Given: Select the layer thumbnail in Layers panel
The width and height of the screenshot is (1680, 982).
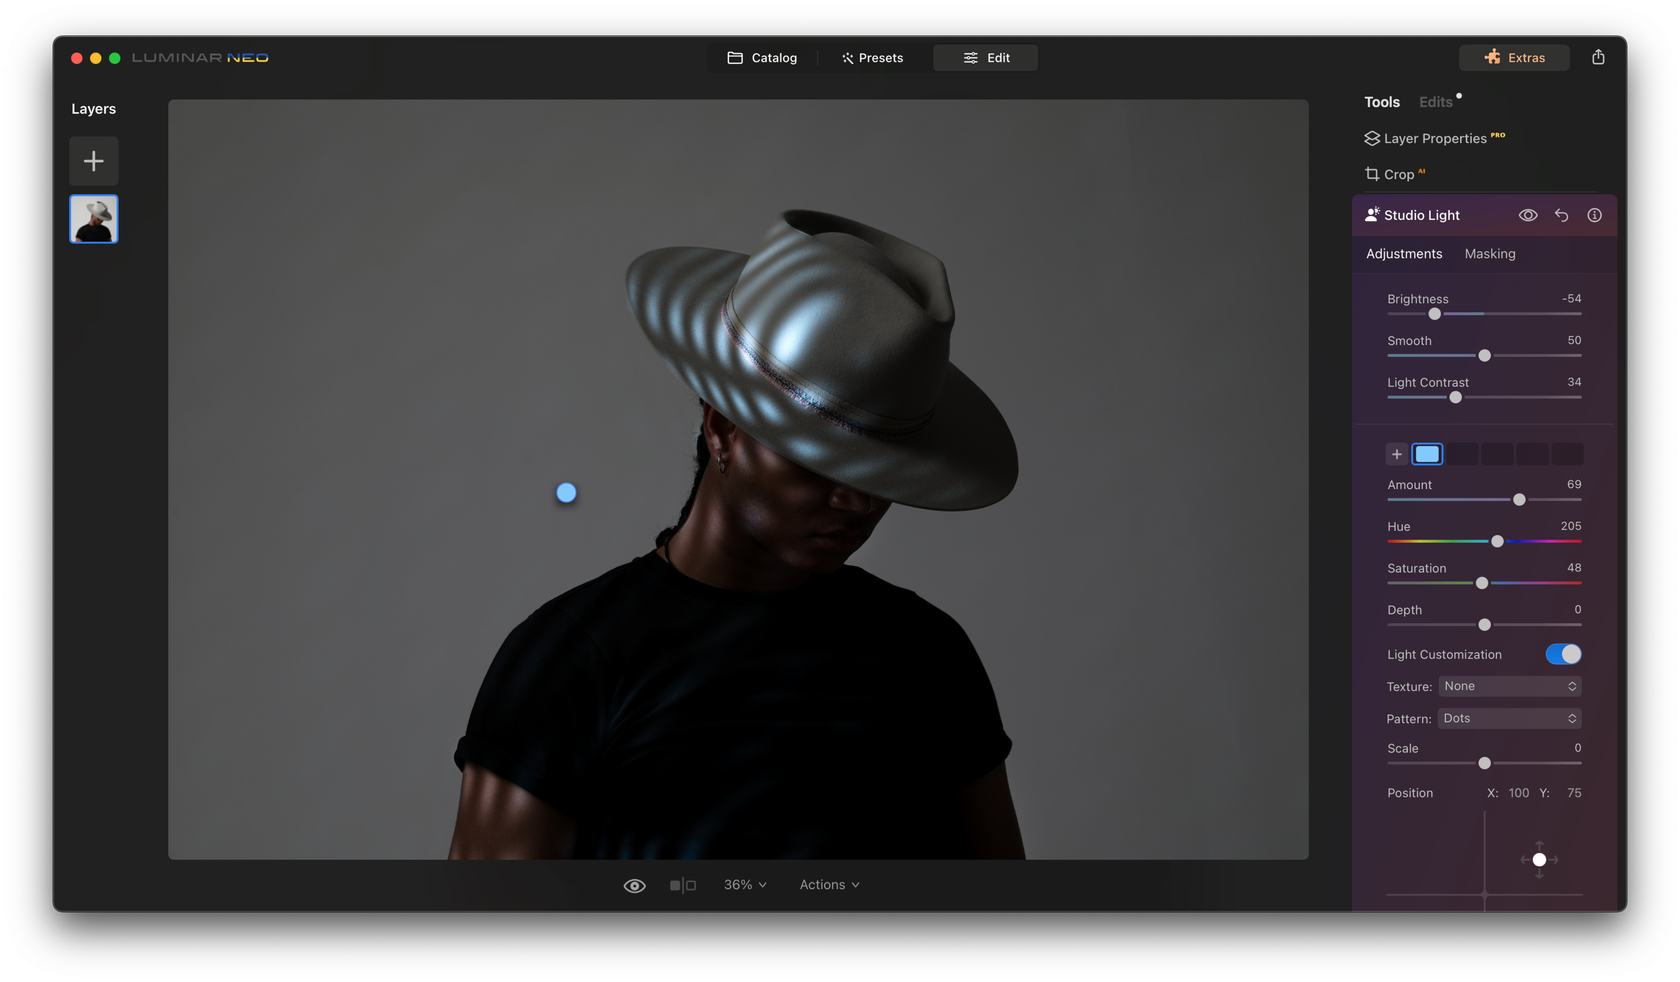Looking at the screenshot, I should coord(93,219).
